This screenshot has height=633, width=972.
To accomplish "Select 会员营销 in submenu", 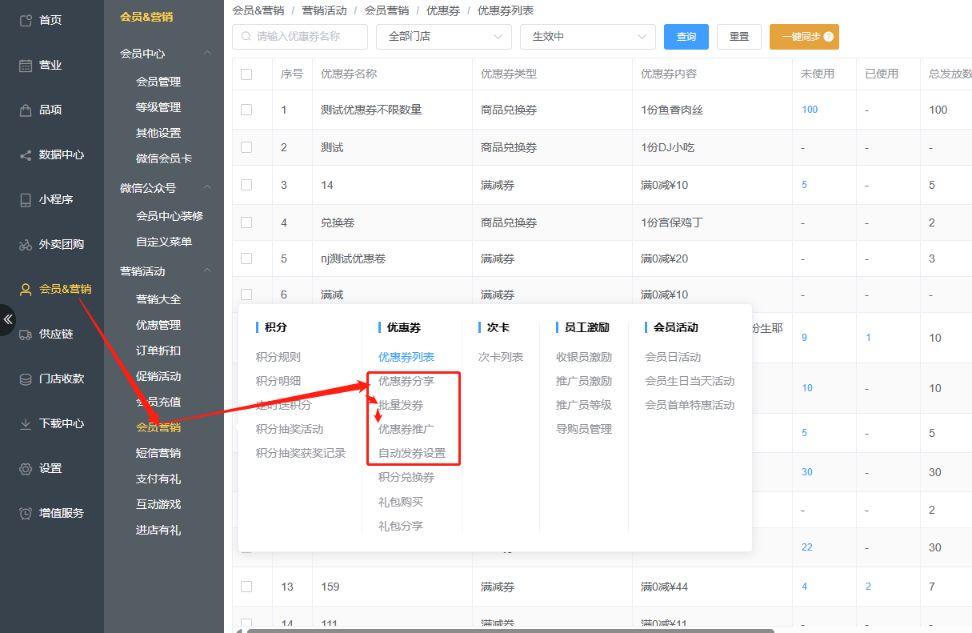I will pos(158,427).
